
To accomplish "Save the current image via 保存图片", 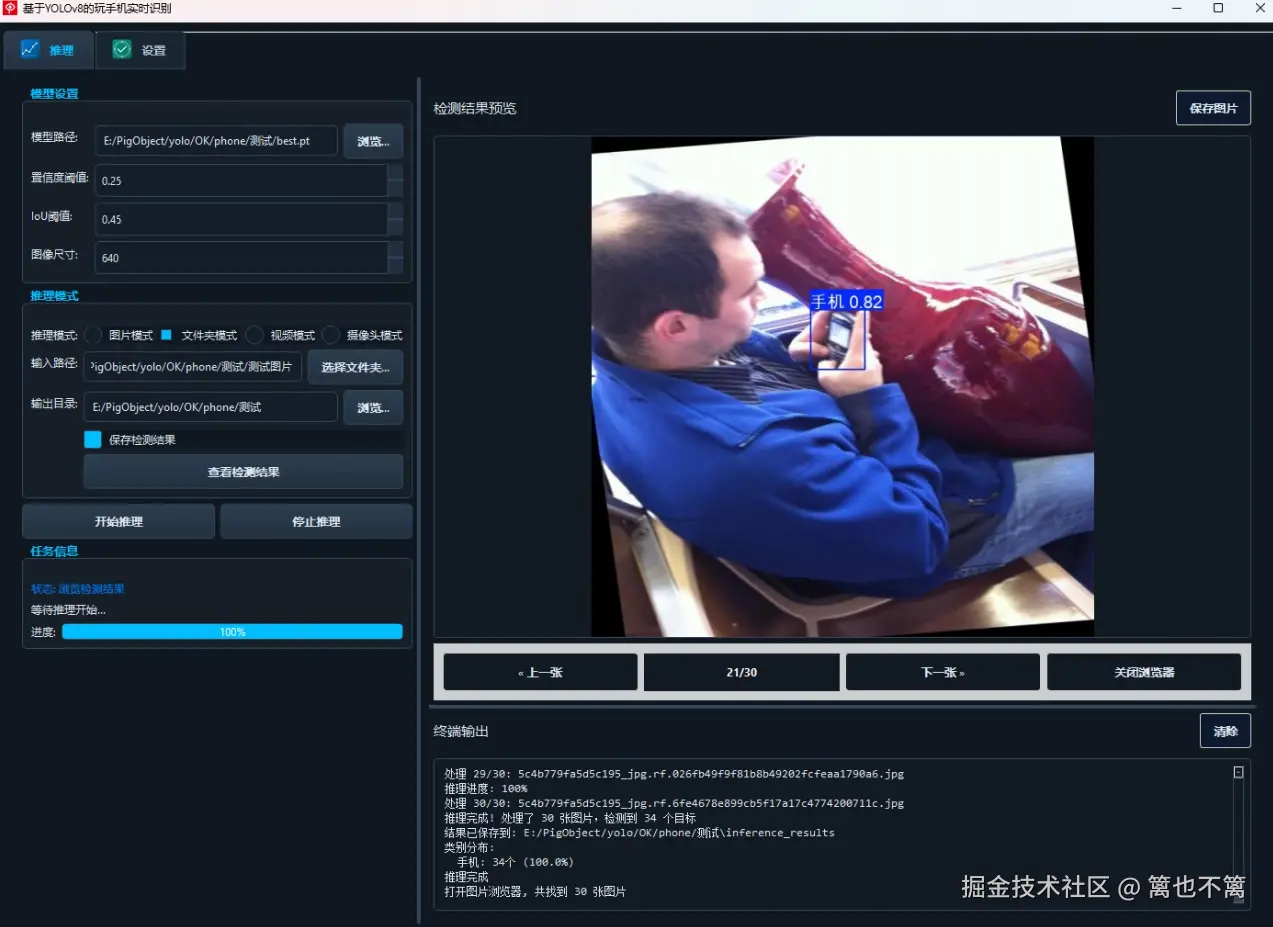I will click(1212, 107).
